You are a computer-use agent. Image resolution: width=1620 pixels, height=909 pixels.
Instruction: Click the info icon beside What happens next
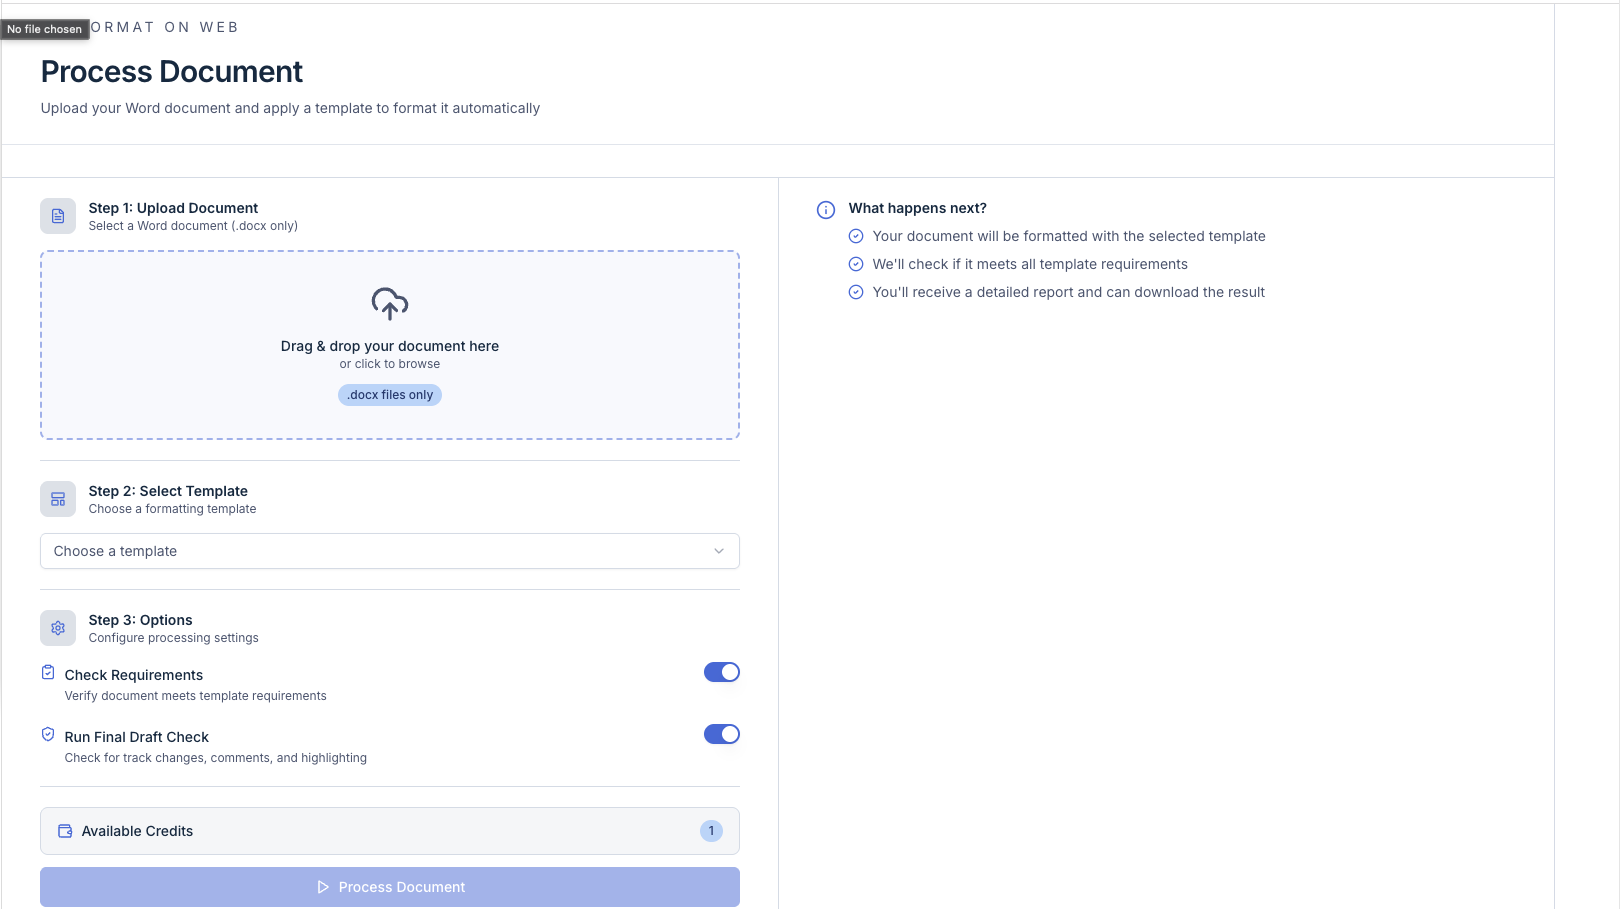[826, 210]
